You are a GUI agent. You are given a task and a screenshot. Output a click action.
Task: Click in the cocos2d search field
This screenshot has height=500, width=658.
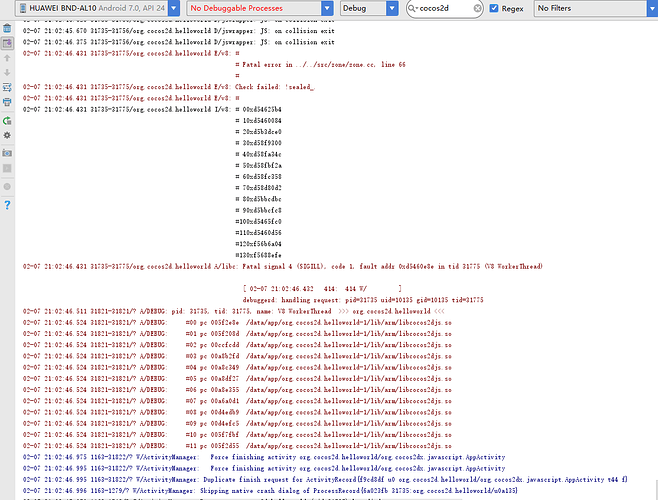coord(445,8)
